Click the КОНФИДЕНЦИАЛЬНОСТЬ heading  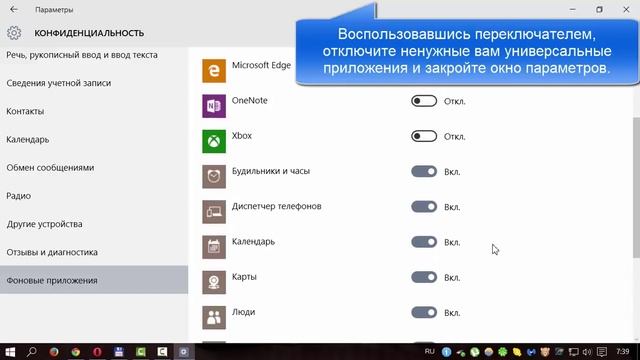pos(89,33)
